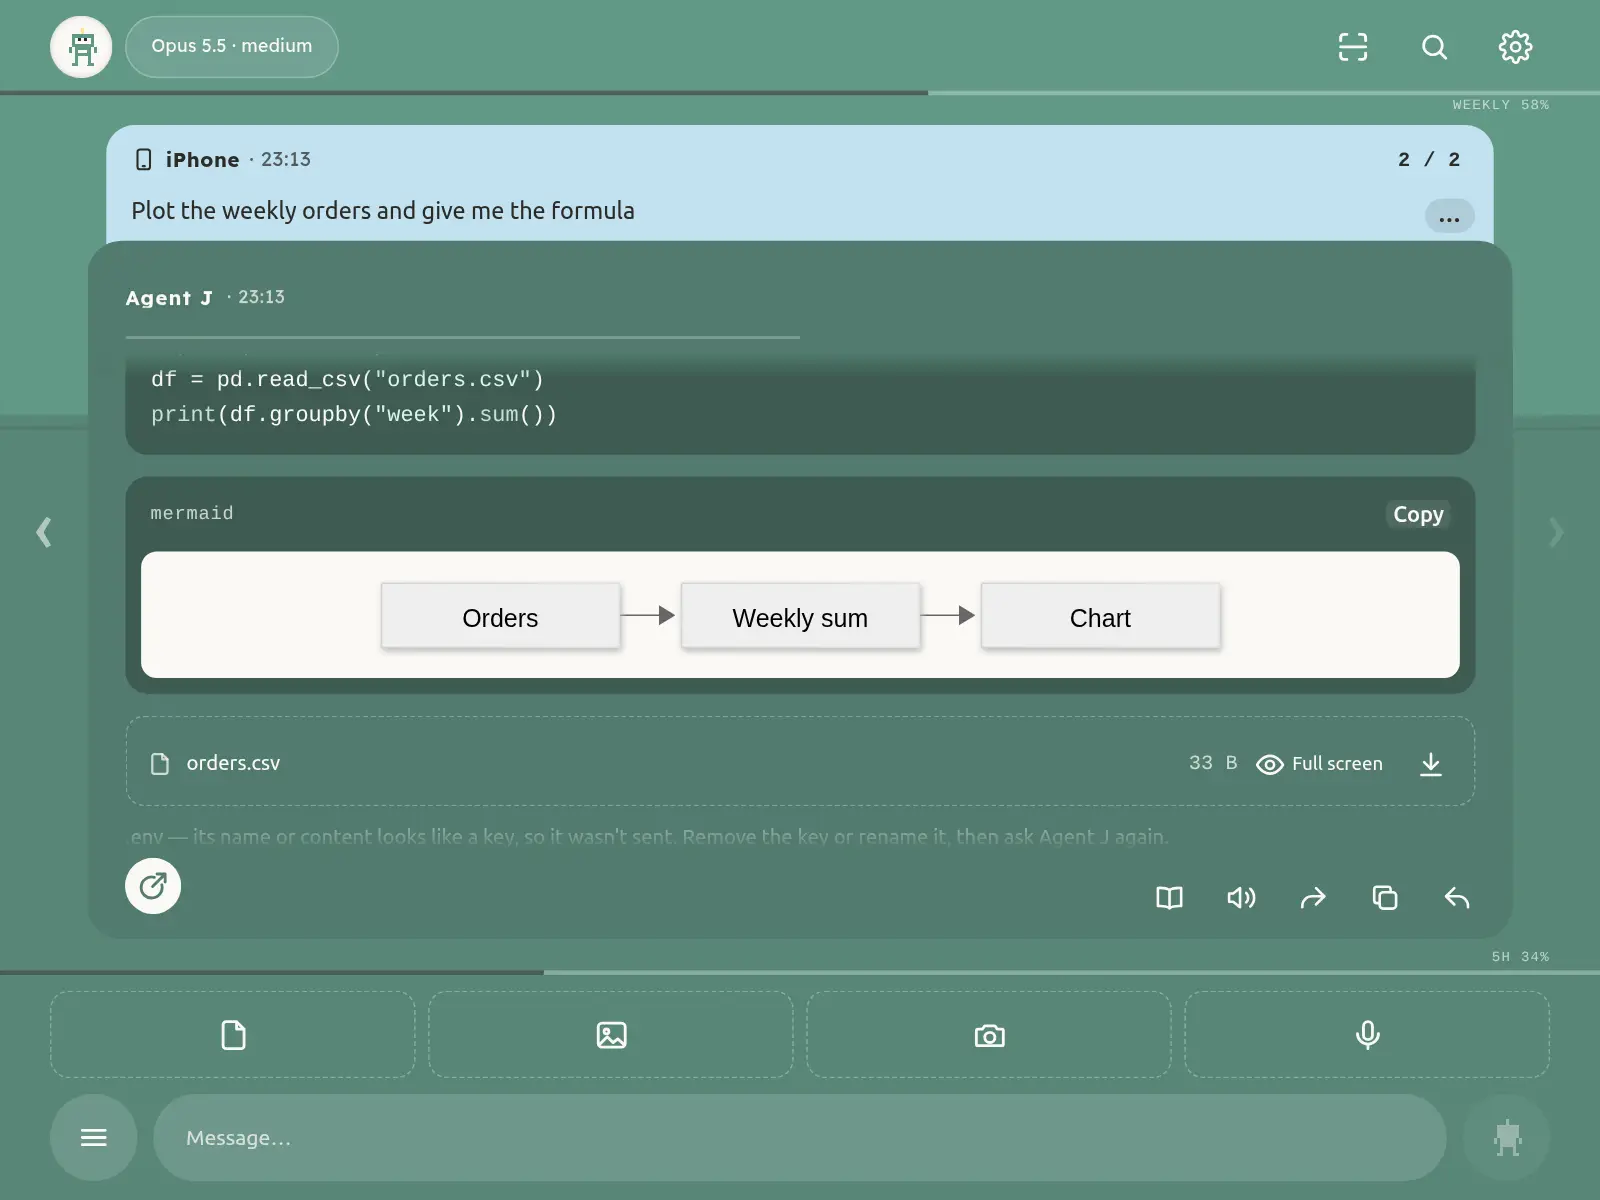
Task: Forward the reply with share arrow
Action: (x=1313, y=898)
